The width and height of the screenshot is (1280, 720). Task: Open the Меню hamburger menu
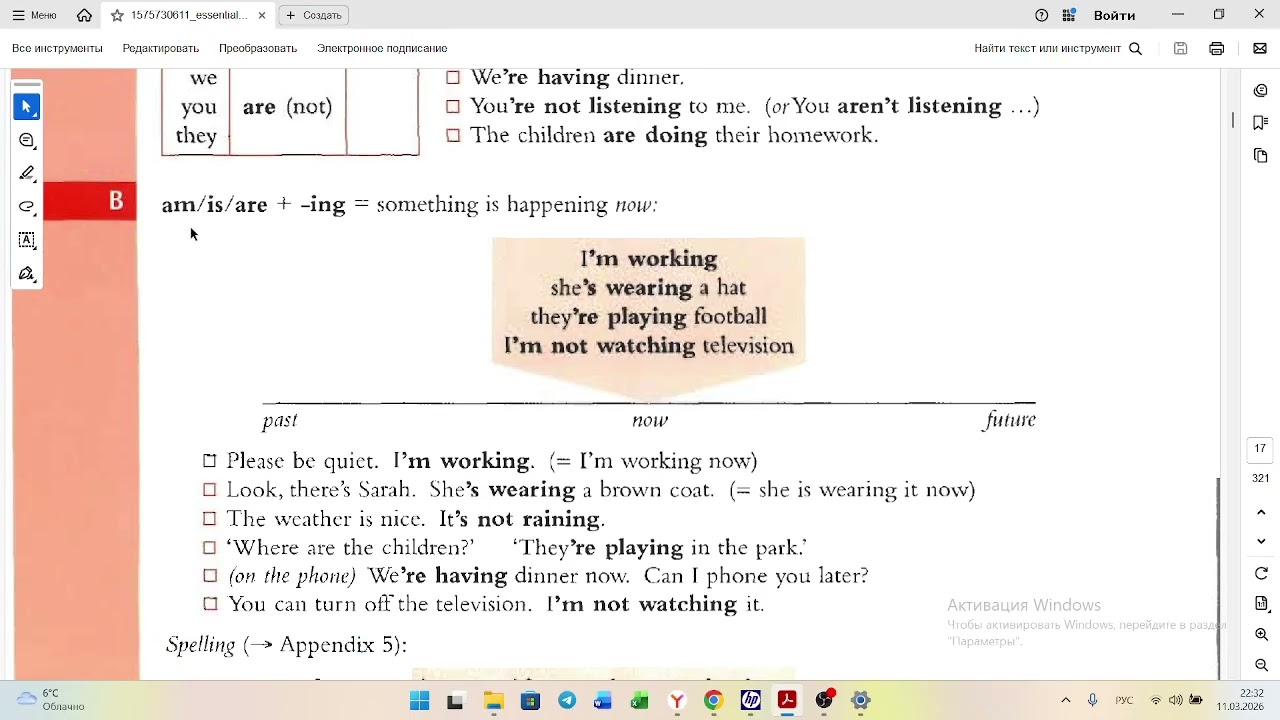(34, 15)
